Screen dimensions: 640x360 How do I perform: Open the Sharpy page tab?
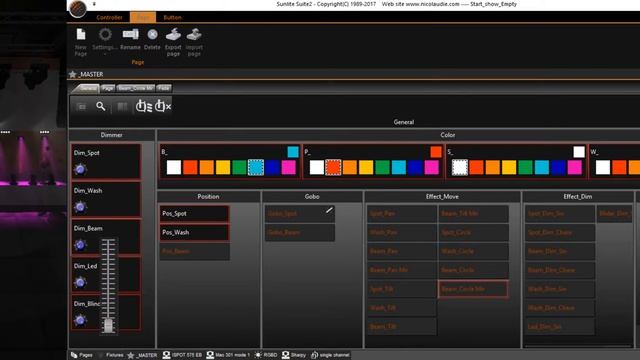pos(294,355)
